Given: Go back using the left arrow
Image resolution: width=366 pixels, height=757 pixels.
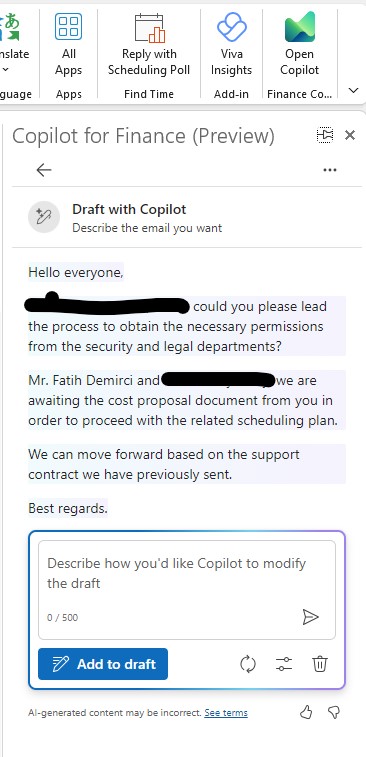Looking at the screenshot, I should click(44, 170).
